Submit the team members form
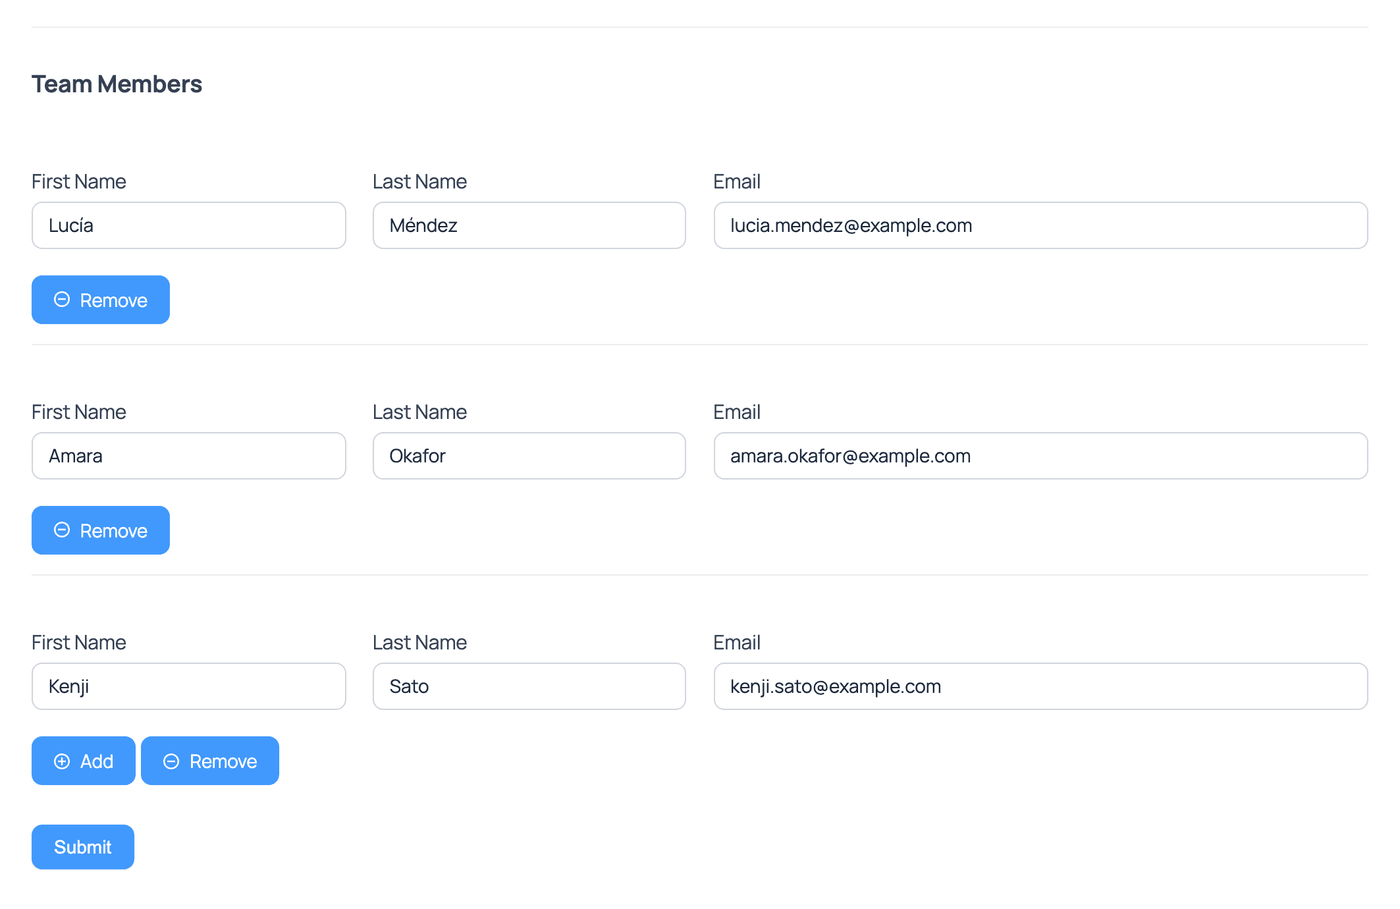This screenshot has width=1400, height=909. point(83,847)
